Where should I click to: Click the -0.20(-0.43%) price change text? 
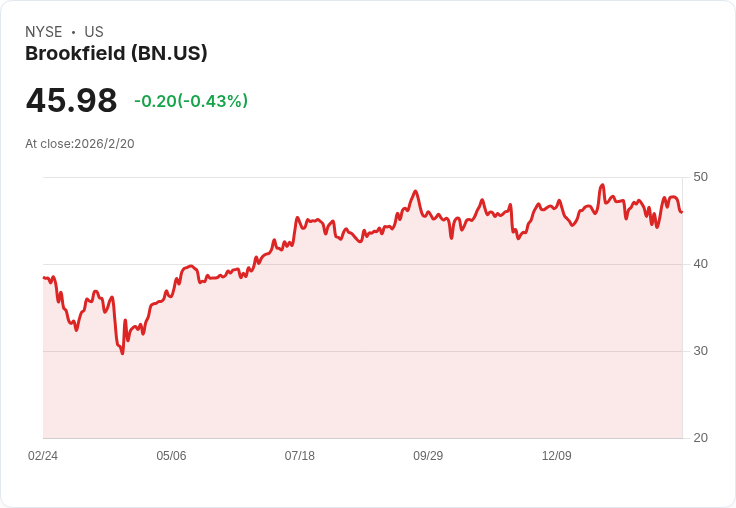coord(191,101)
